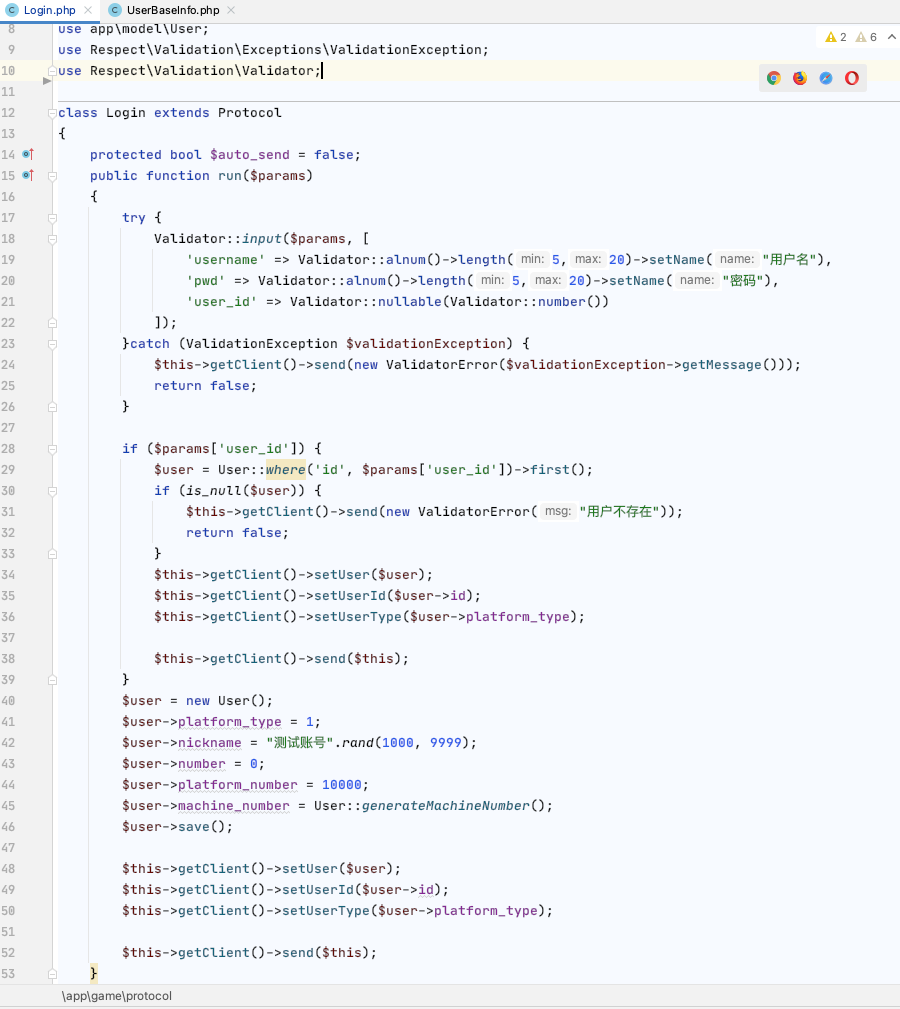Open in Chrome browser icon
Image resolution: width=900 pixels, height=1009 pixels.
pos(774,79)
